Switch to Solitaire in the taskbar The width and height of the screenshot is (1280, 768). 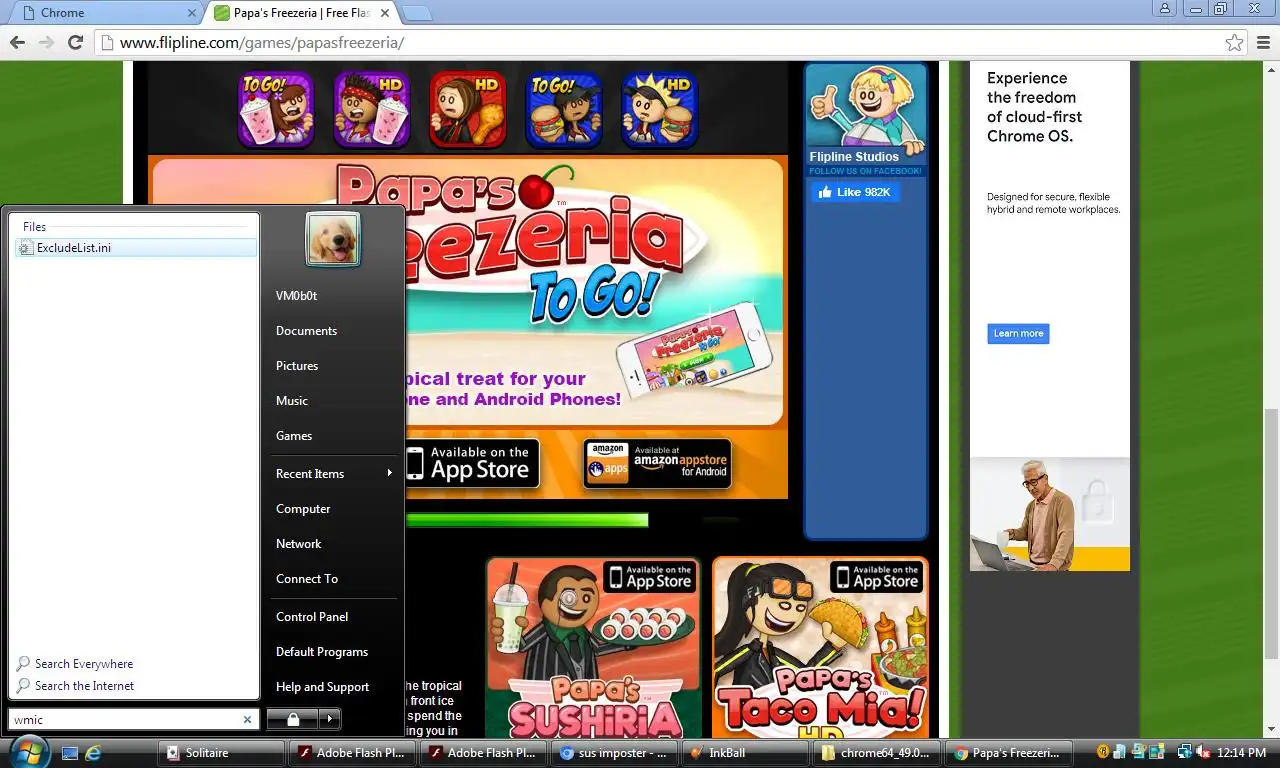tap(222, 753)
